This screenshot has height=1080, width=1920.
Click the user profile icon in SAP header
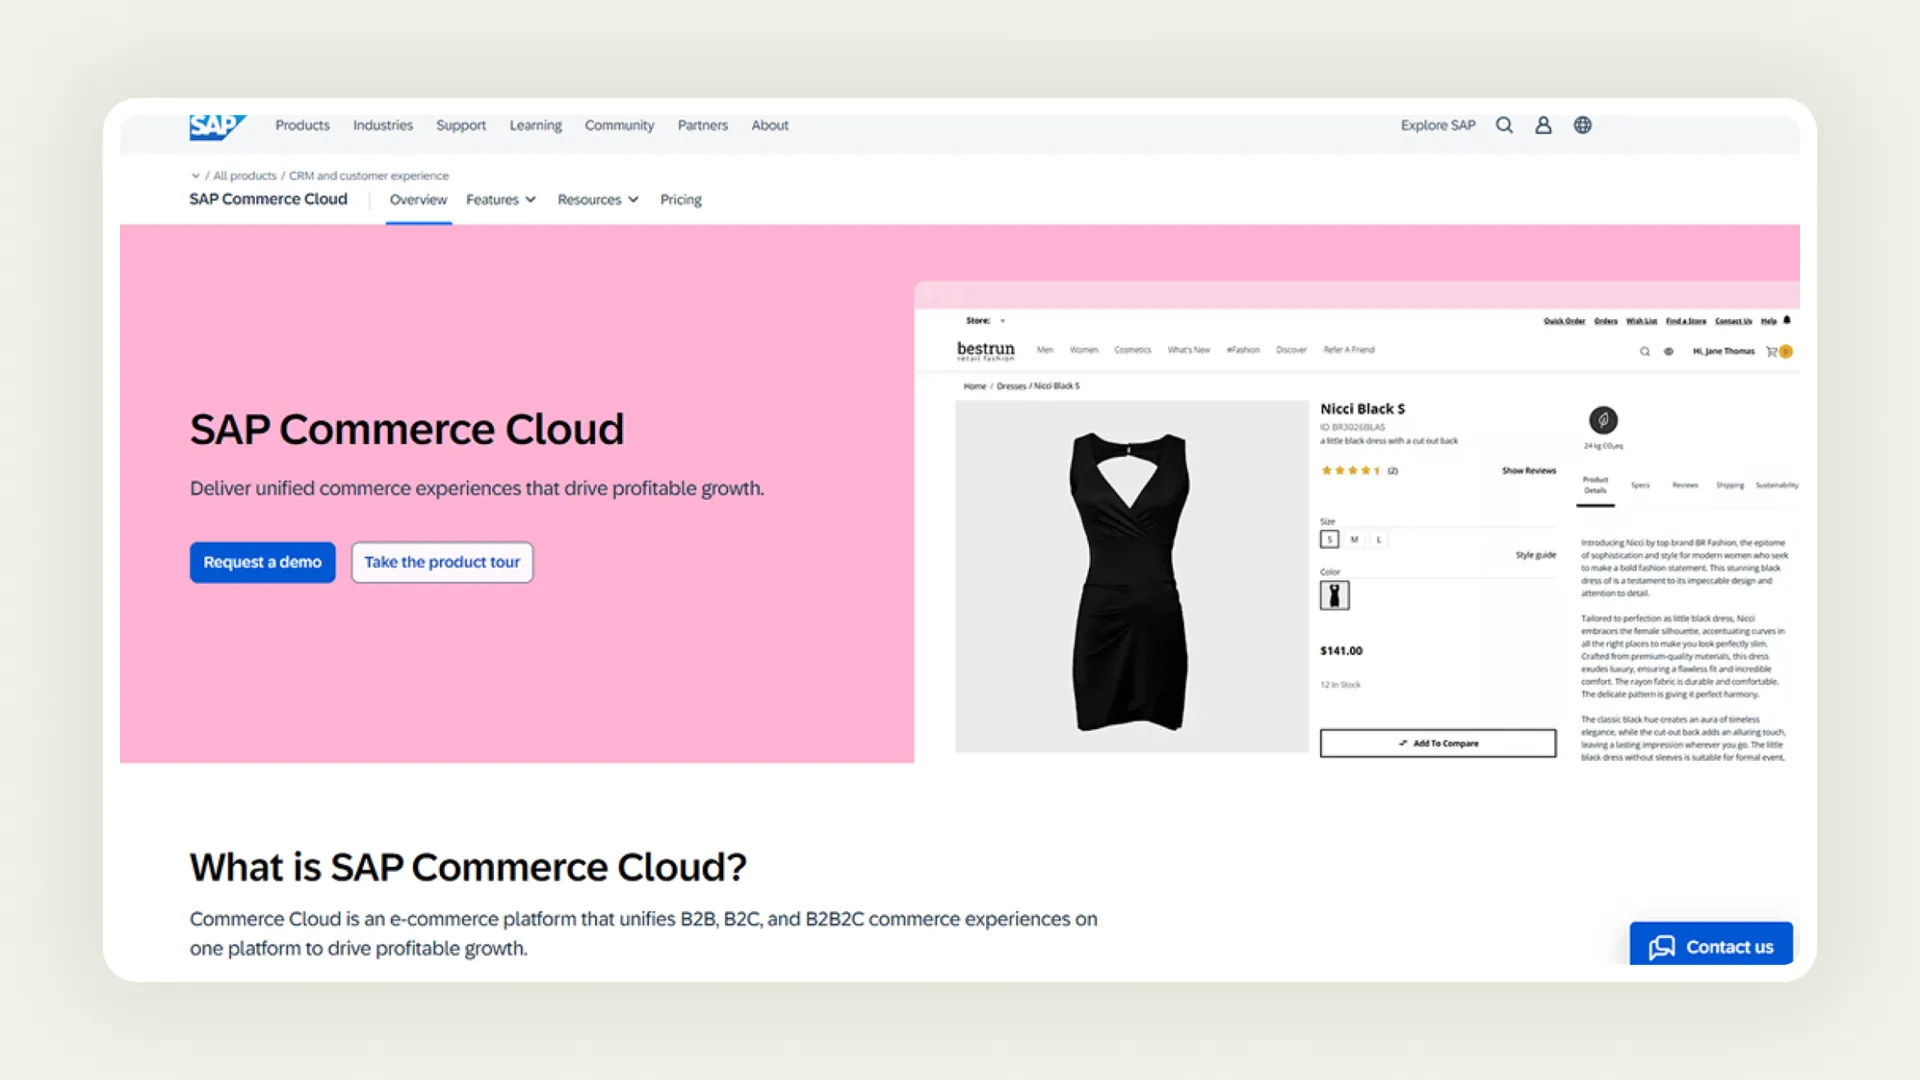coord(1543,124)
